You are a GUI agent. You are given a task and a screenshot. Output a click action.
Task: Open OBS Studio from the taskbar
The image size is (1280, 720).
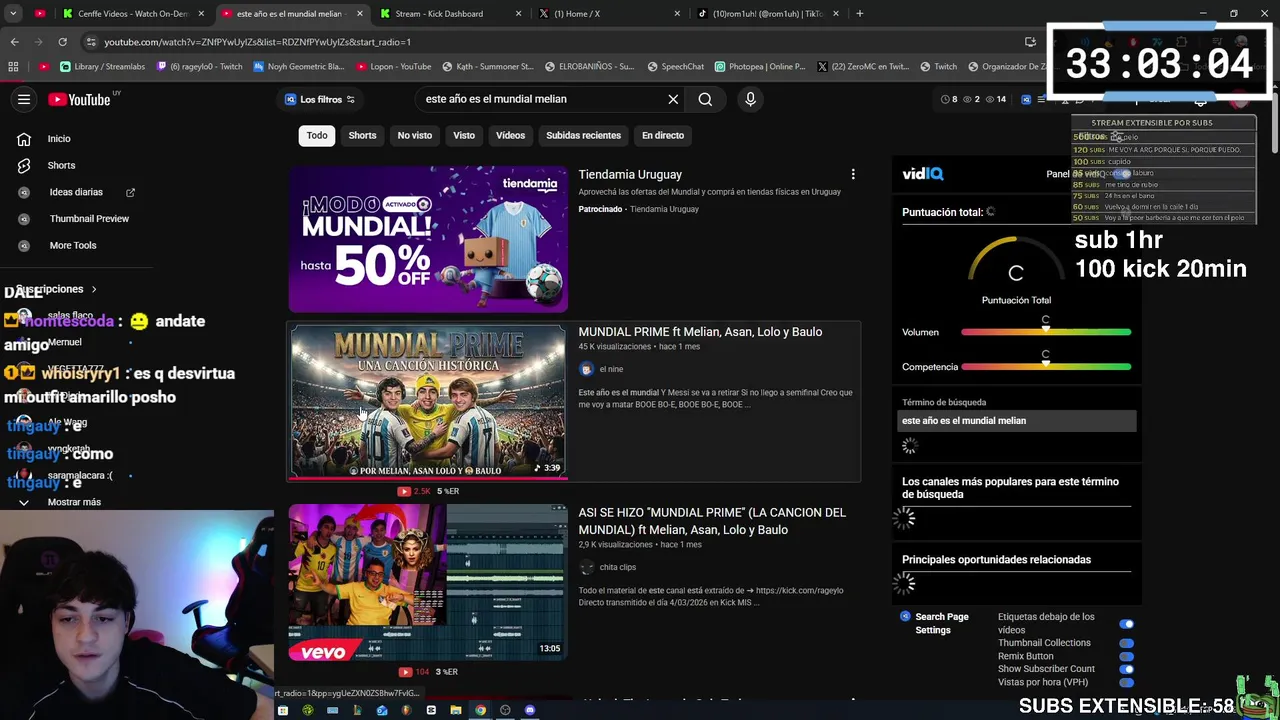point(505,711)
